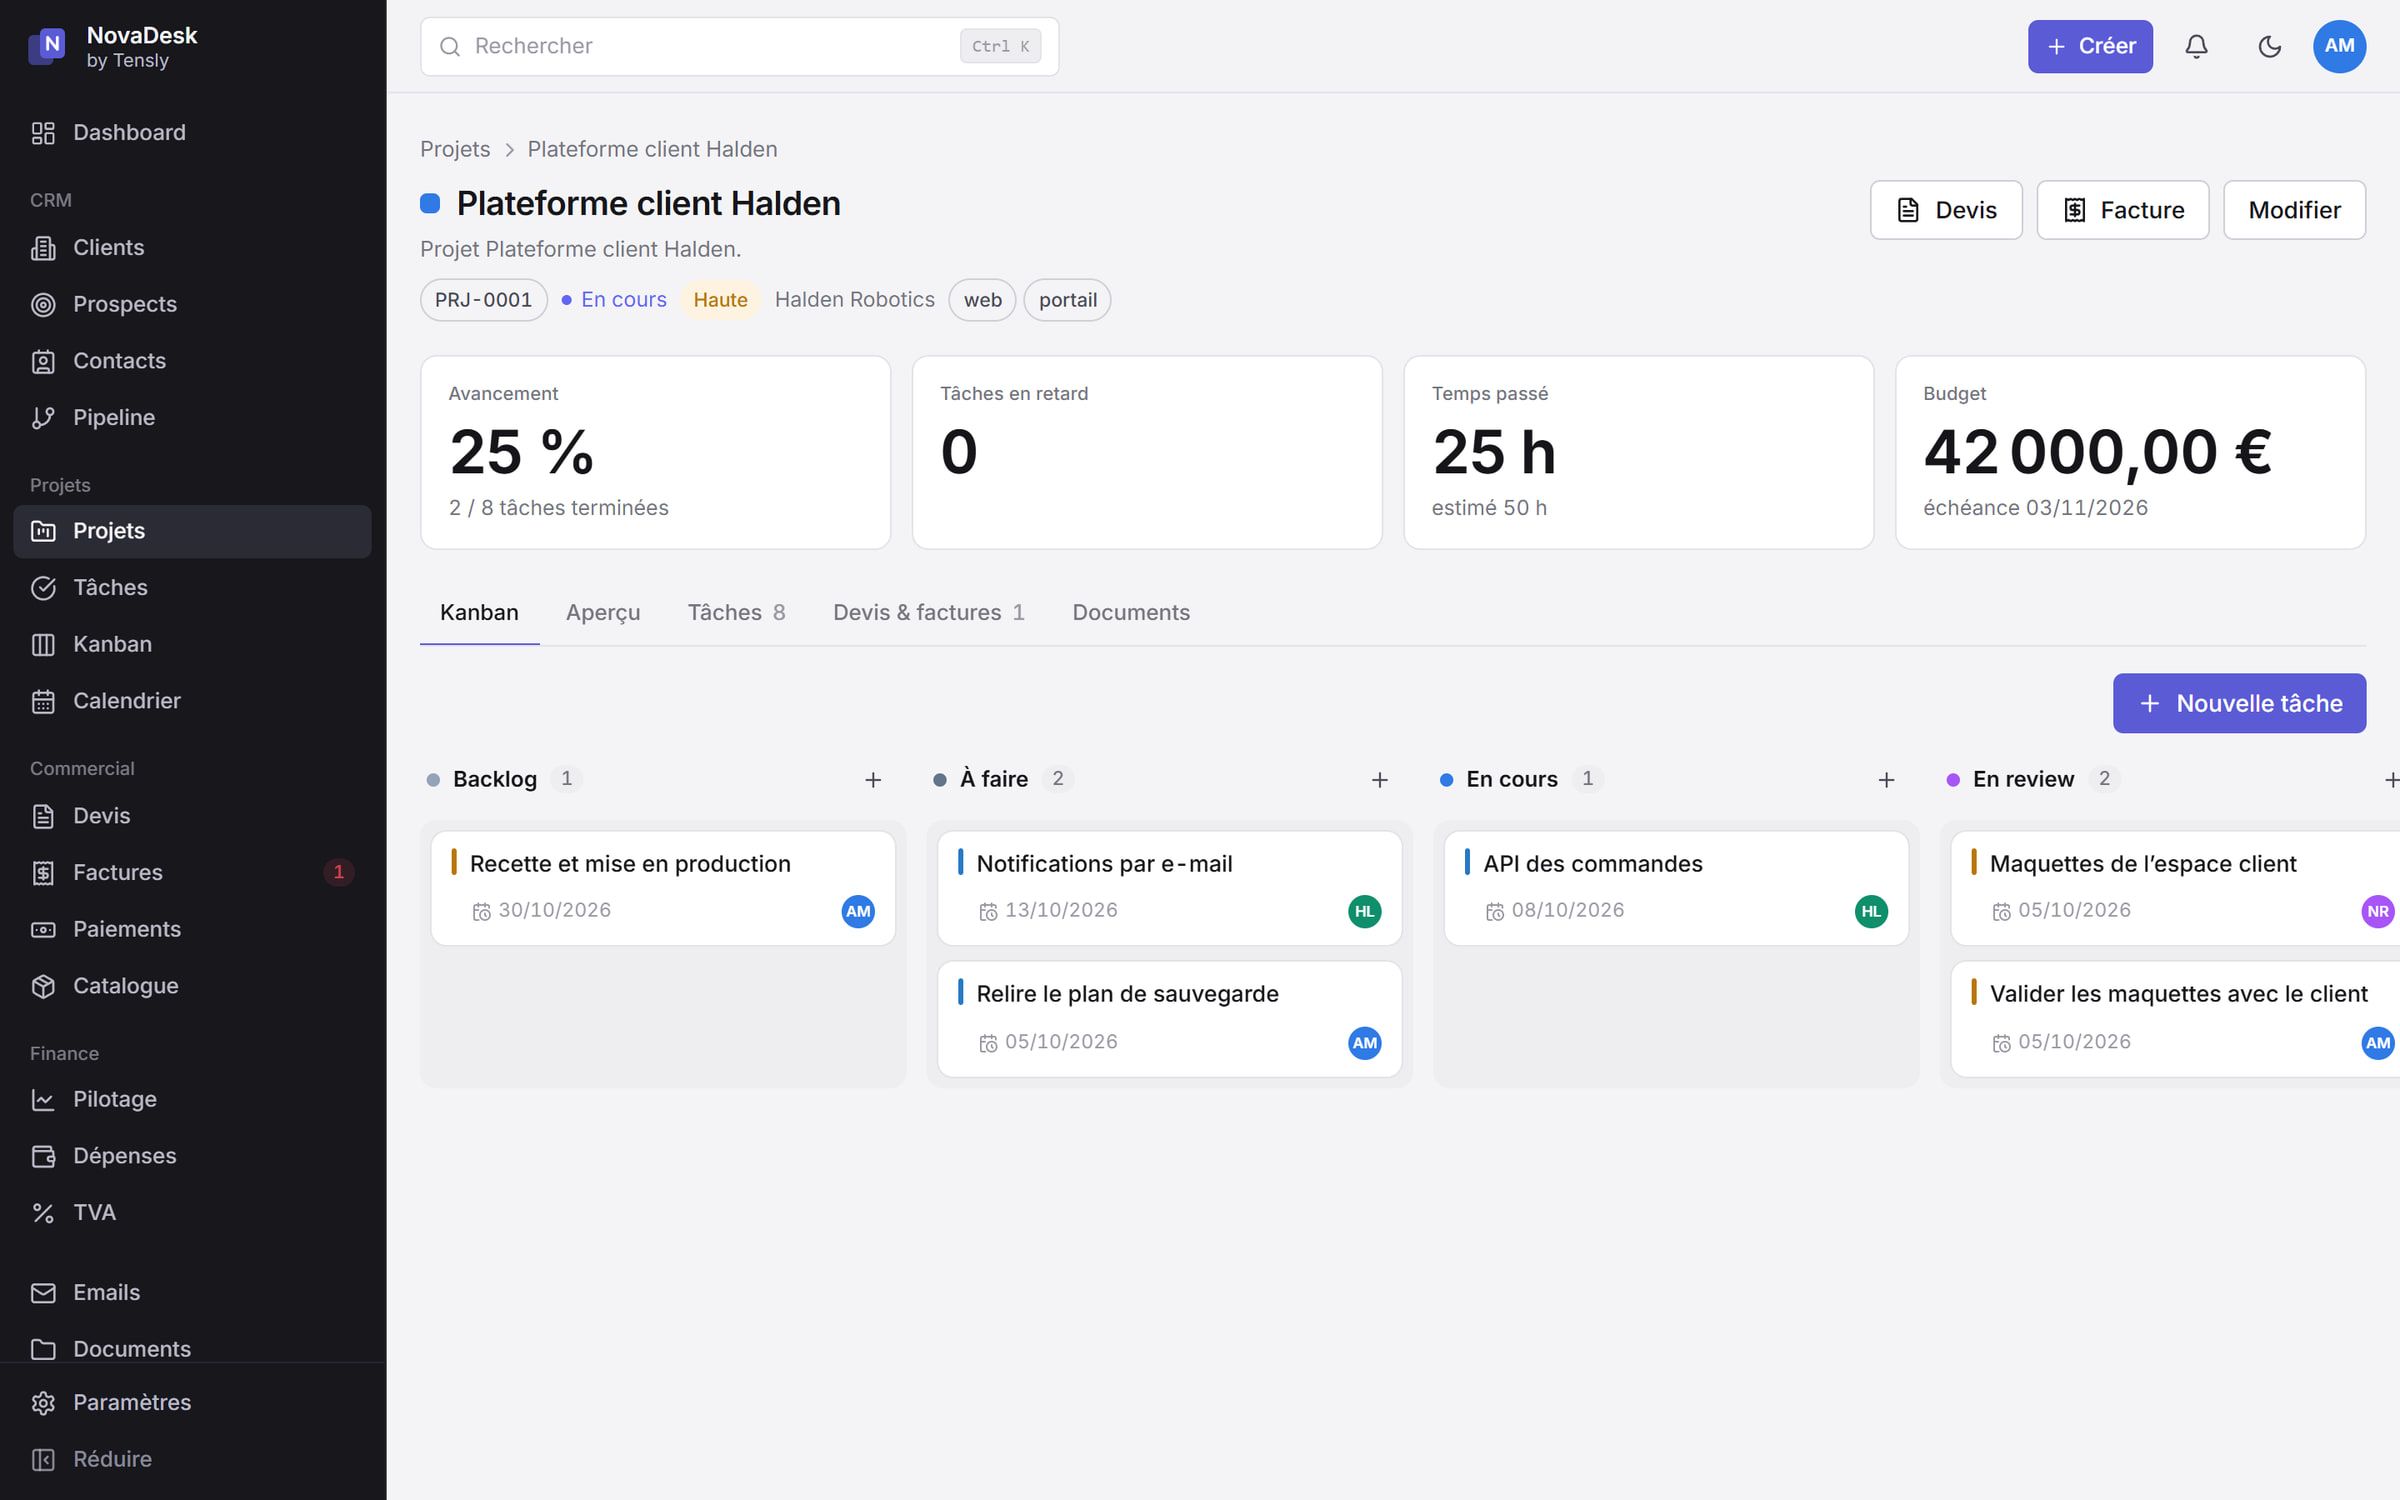
Task: Open Tâches in sidebar
Action: (192, 588)
